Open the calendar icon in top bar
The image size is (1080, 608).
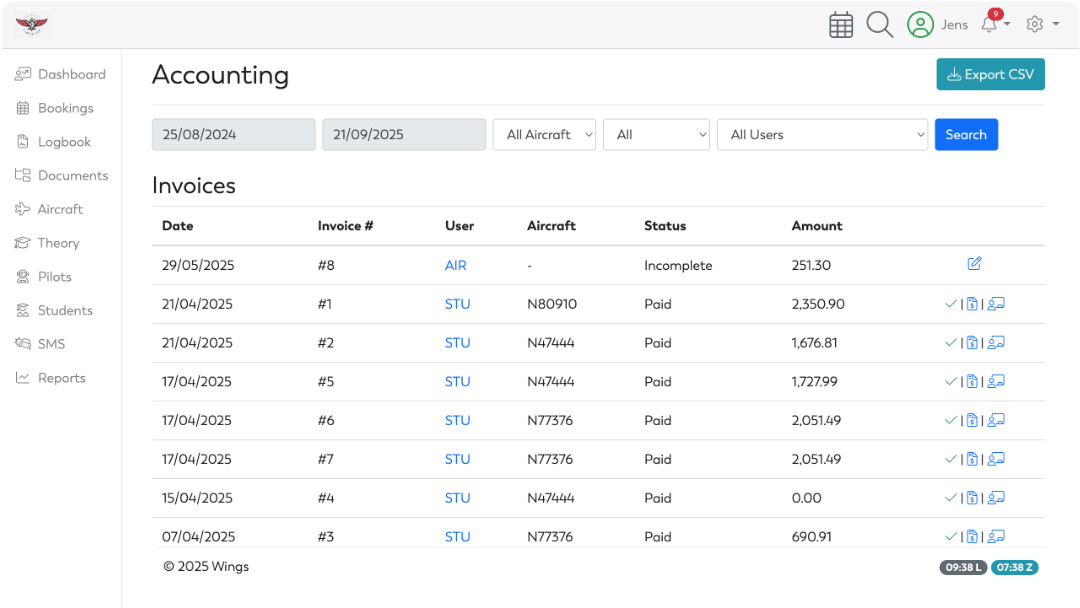coord(841,25)
